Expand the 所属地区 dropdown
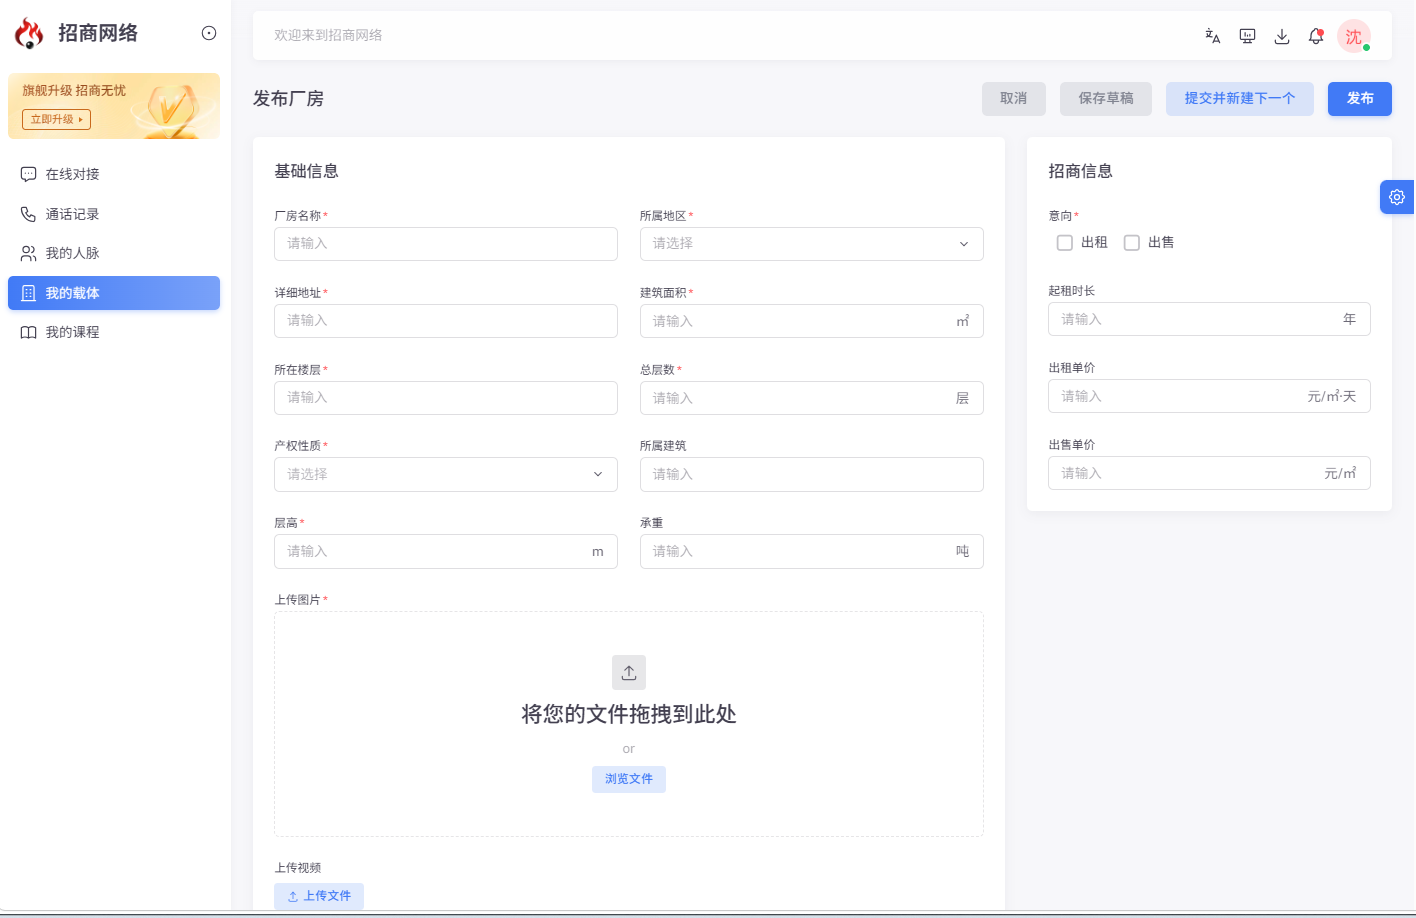This screenshot has width=1416, height=918. coord(812,244)
